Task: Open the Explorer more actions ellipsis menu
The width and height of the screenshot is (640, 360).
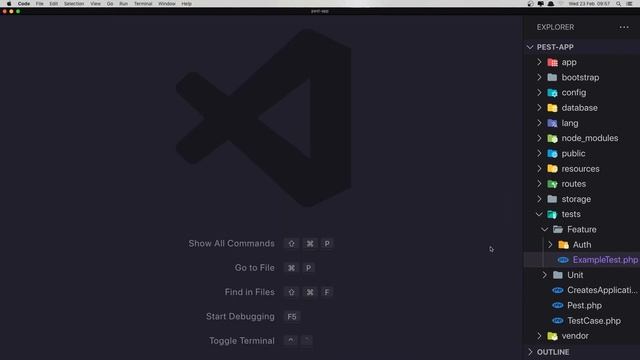Action: pos(624,27)
